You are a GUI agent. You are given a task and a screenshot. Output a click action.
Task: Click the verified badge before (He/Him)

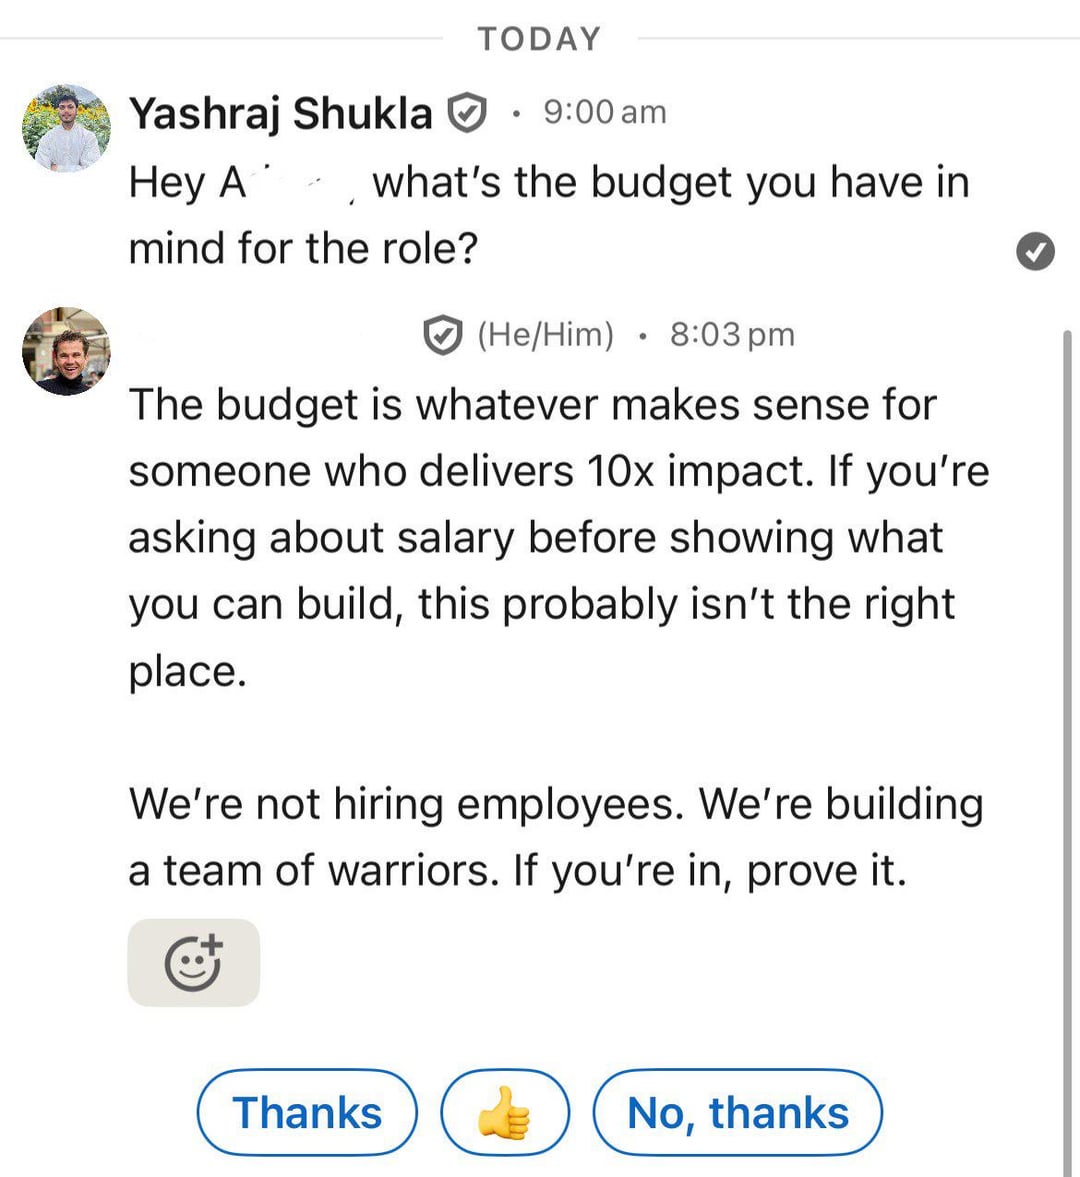442,334
